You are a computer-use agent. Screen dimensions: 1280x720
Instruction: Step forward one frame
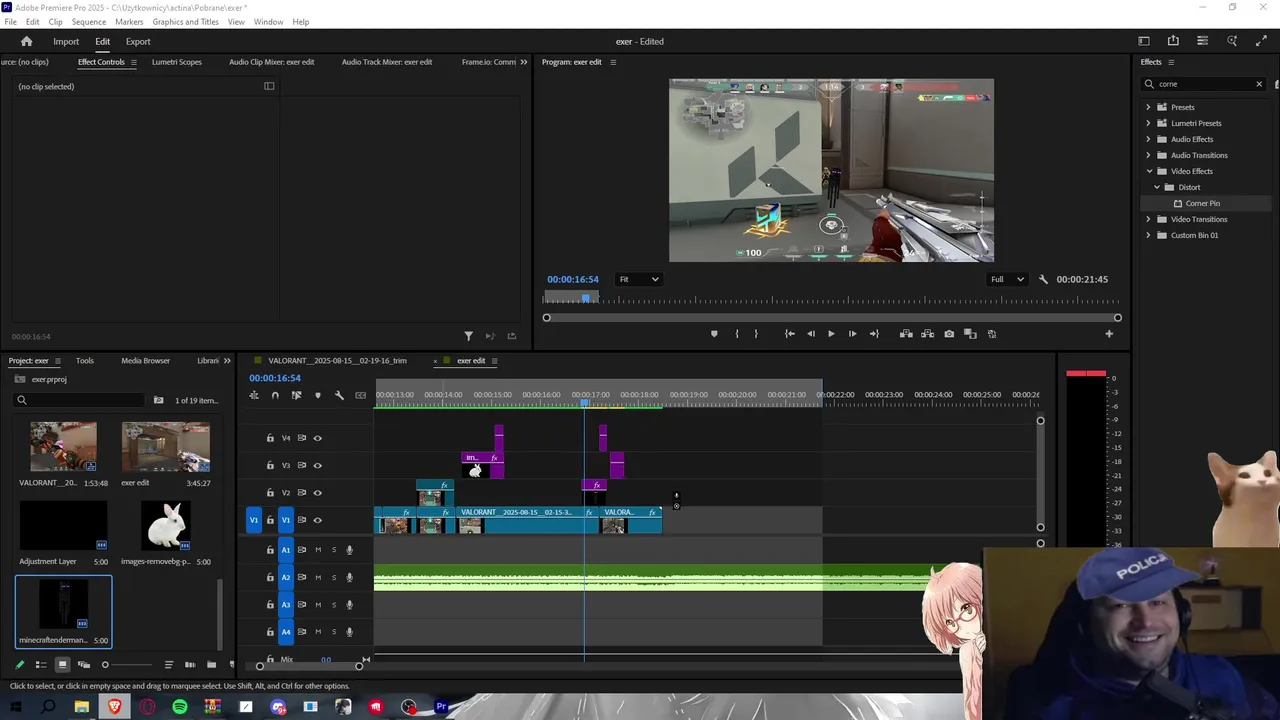click(852, 334)
